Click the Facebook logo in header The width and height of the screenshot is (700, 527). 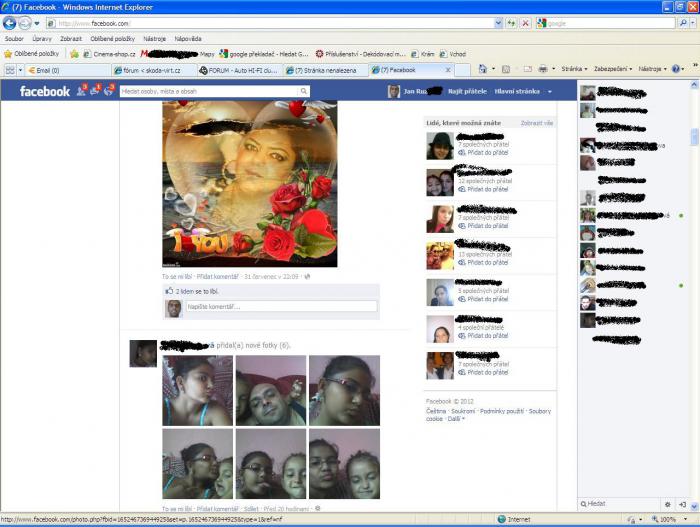[45, 91]
